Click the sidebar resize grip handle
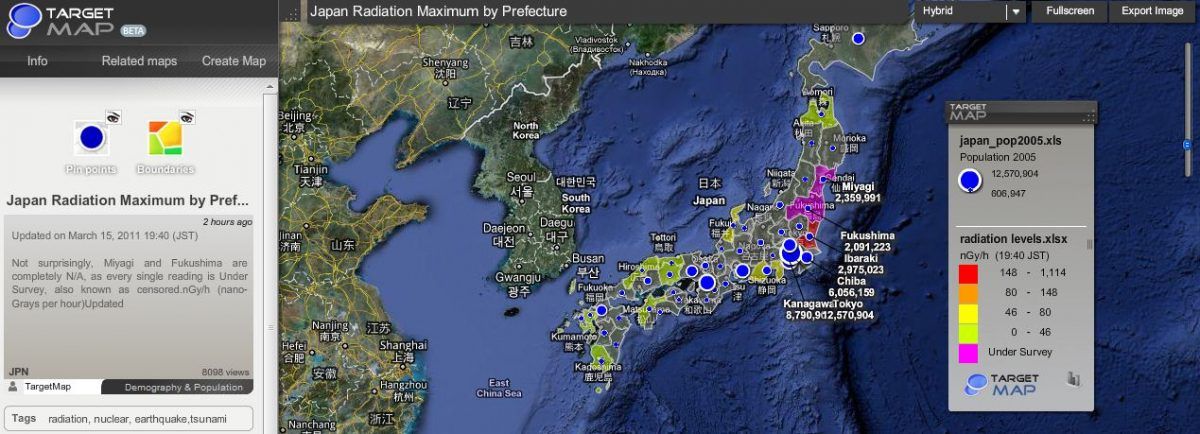This screenshot has width=1200, height=434. [270, 328]
